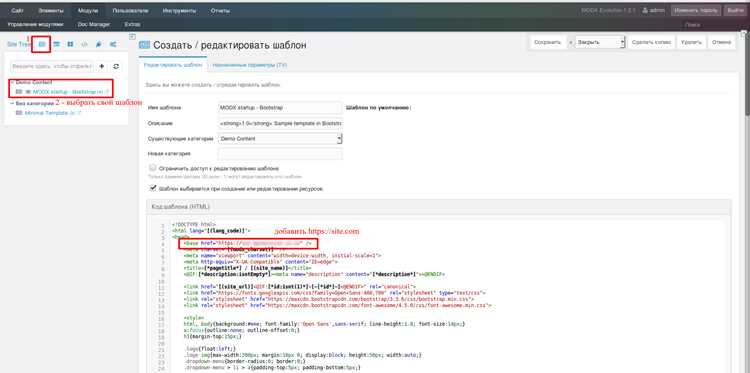Collapse the Demo Content category in the tree
The image size is (750, 373).
tap(12, 82)
